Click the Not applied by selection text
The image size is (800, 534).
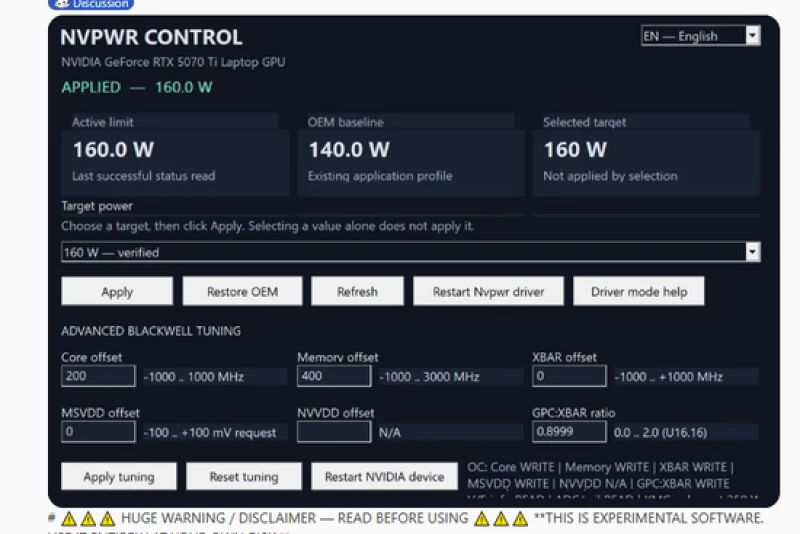coord(610,176)
